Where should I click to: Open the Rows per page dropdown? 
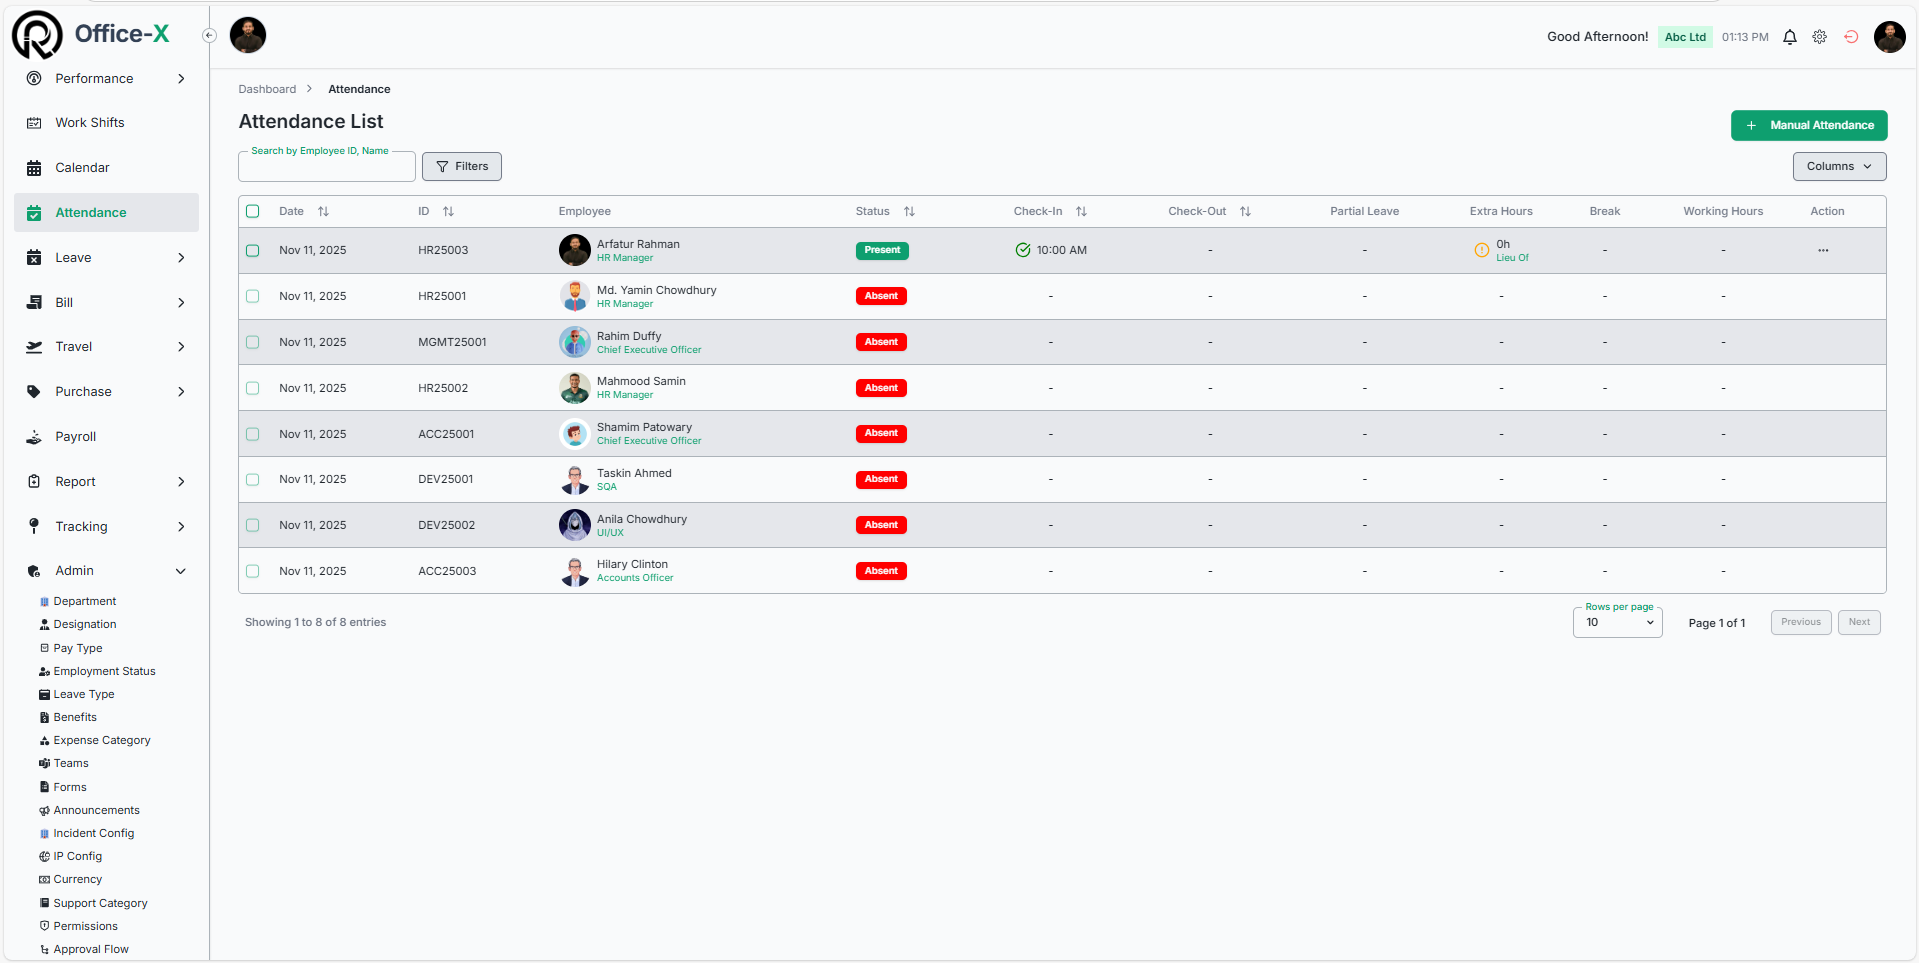1616,623
